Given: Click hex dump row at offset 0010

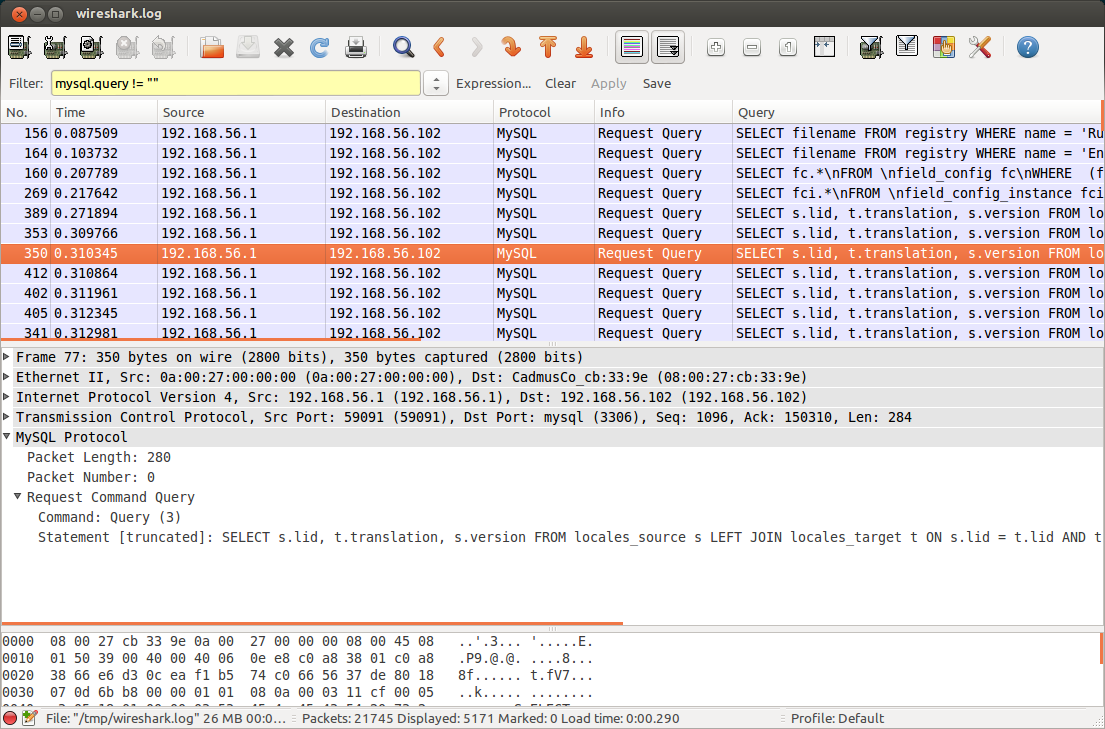Looking at the screenshot, I should click(x=297, y=658).
